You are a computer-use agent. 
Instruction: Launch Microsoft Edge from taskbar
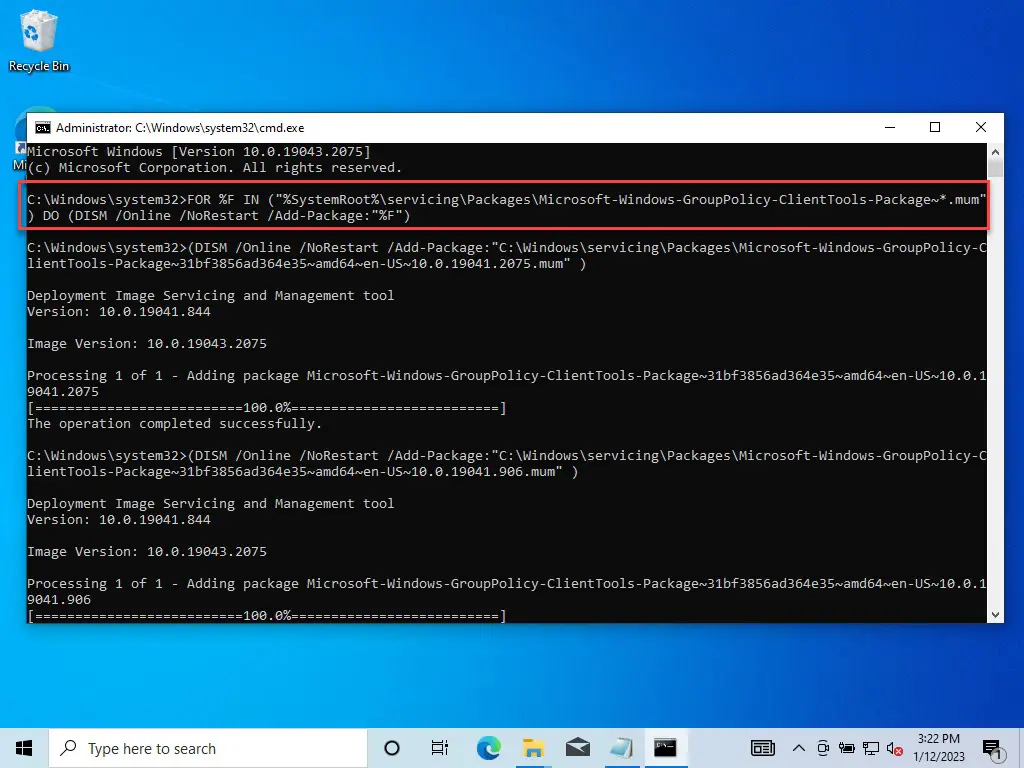point(488,748)
